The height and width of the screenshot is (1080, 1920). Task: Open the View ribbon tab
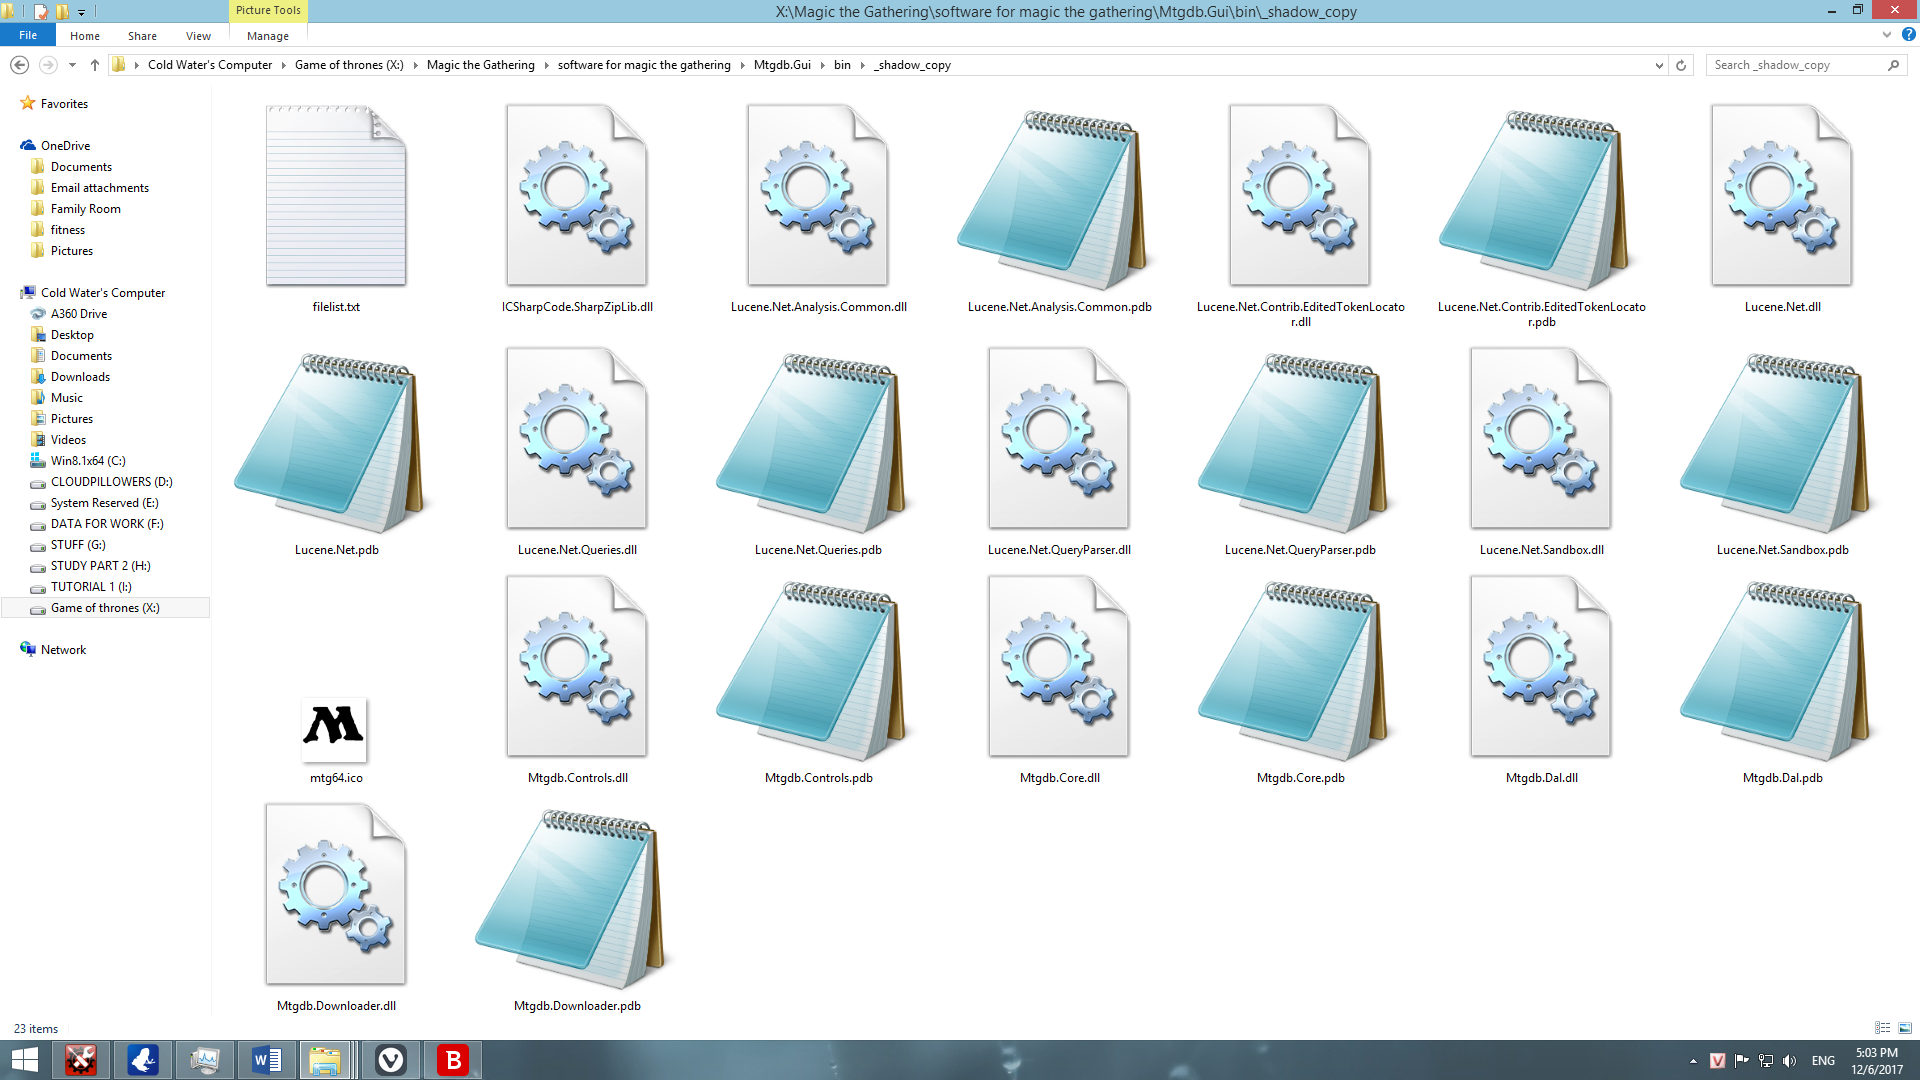coord(198,36)
